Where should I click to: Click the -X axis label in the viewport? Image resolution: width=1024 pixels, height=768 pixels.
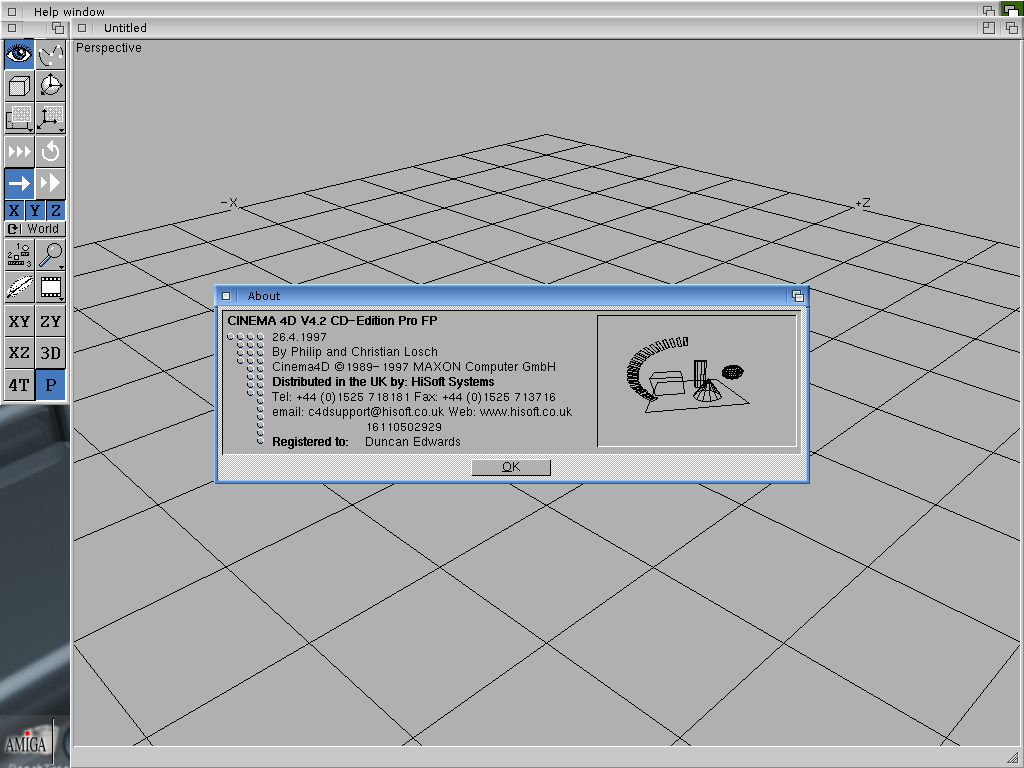[x=229, y=203]
